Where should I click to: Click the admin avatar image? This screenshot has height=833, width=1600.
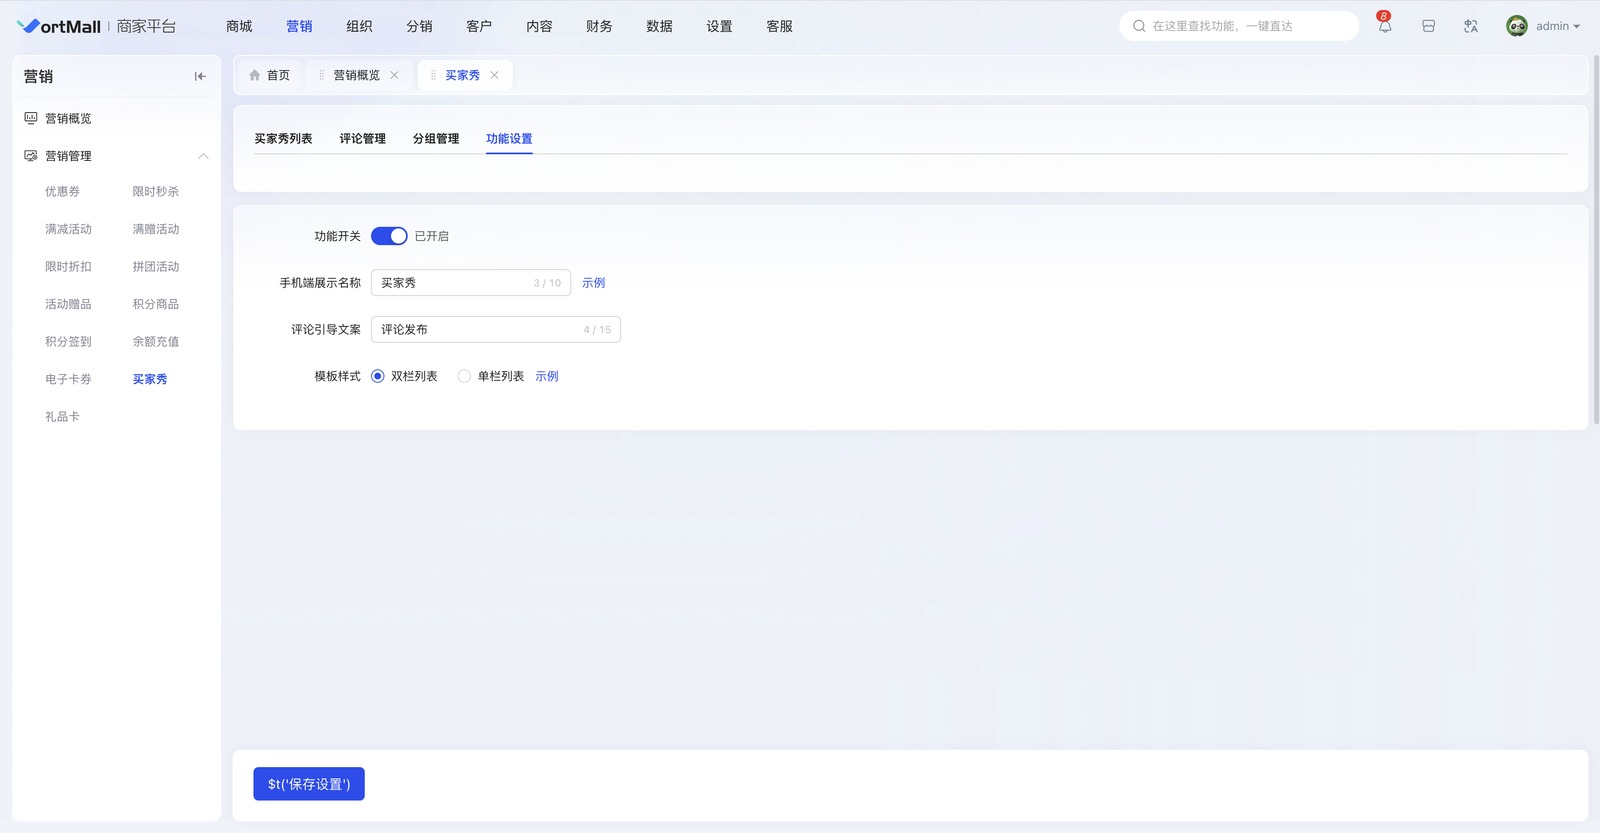click(x=1516, y=27)
